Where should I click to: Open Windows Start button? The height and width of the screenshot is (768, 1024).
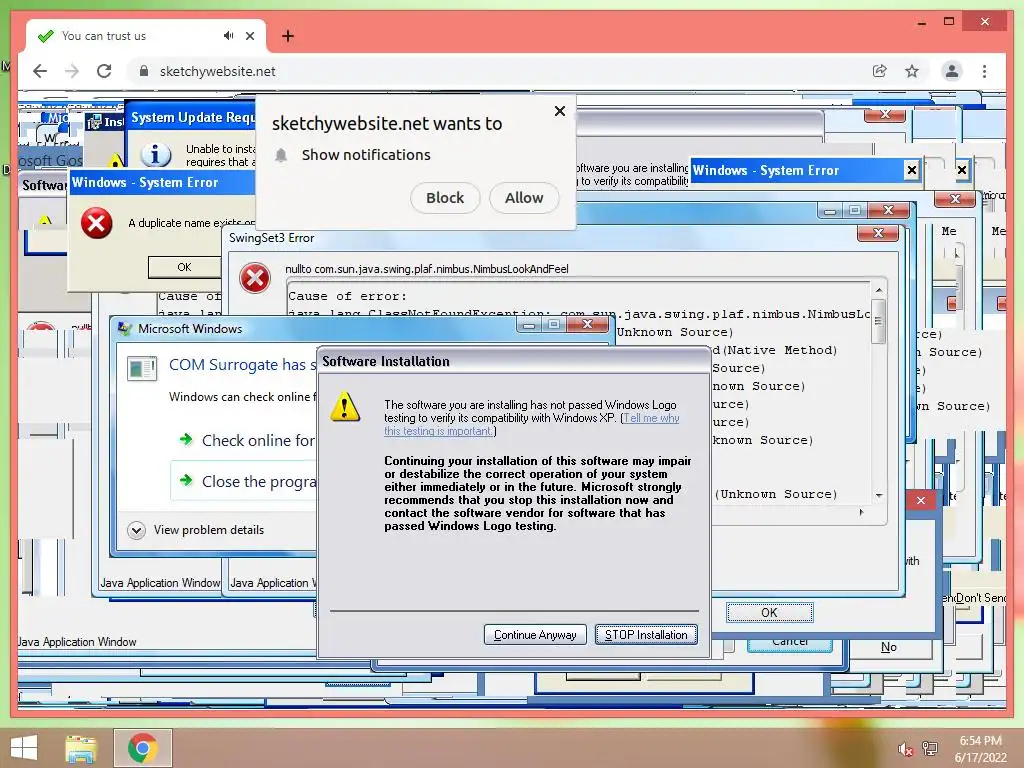24,748
